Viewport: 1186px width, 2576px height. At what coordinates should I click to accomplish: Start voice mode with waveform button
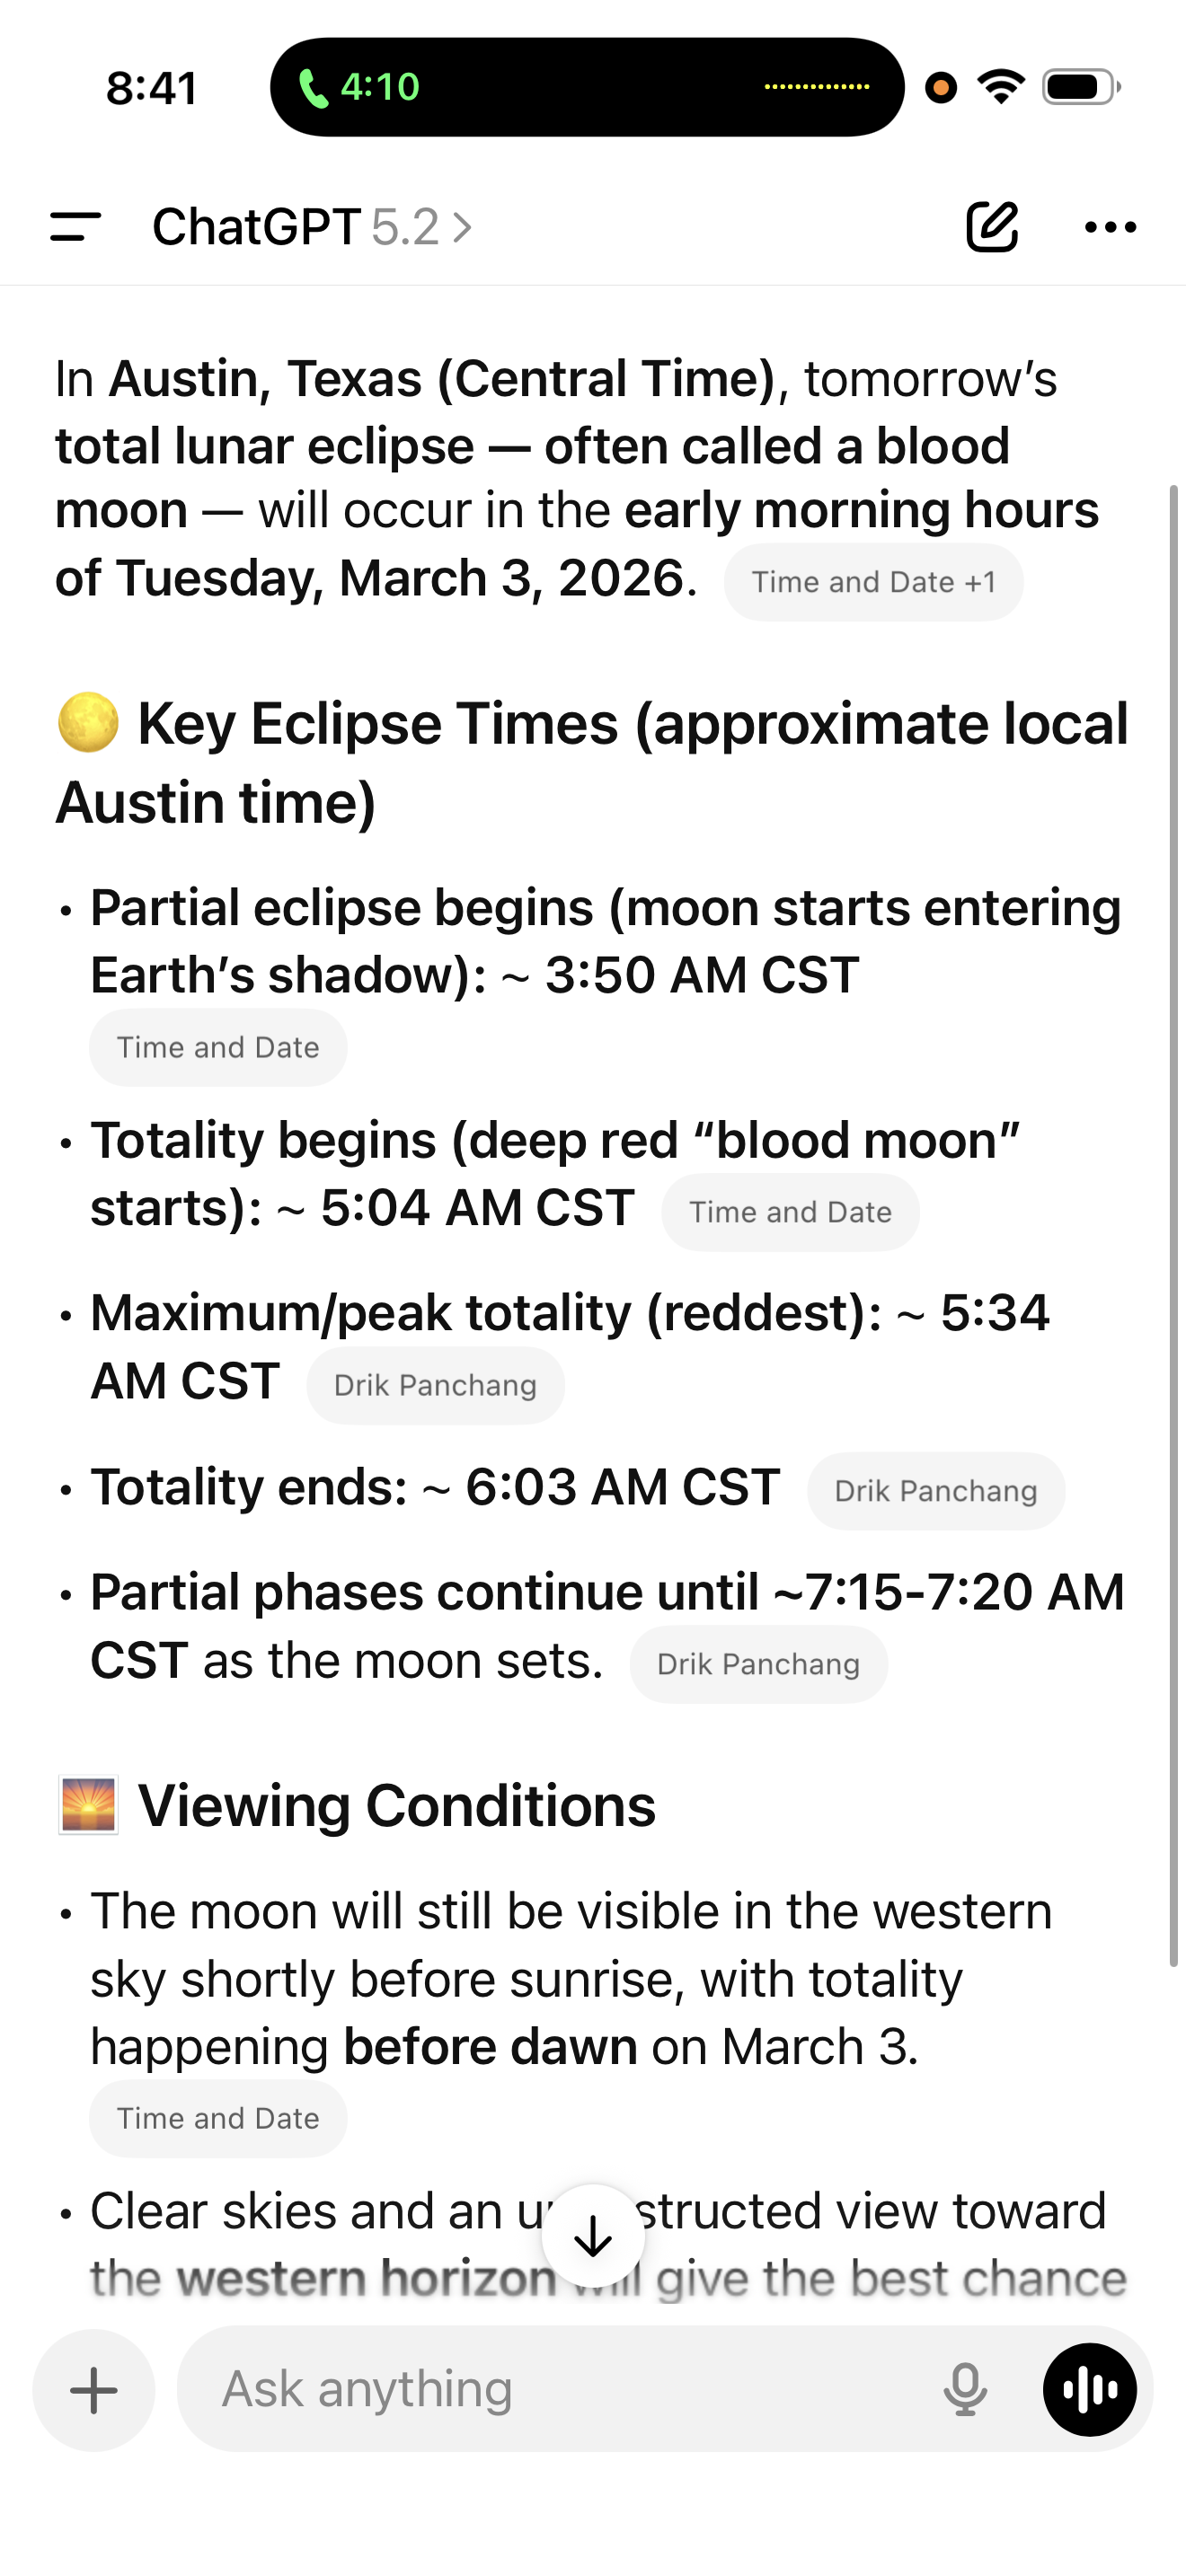pyautogui.click(x=1089, y=2390)
